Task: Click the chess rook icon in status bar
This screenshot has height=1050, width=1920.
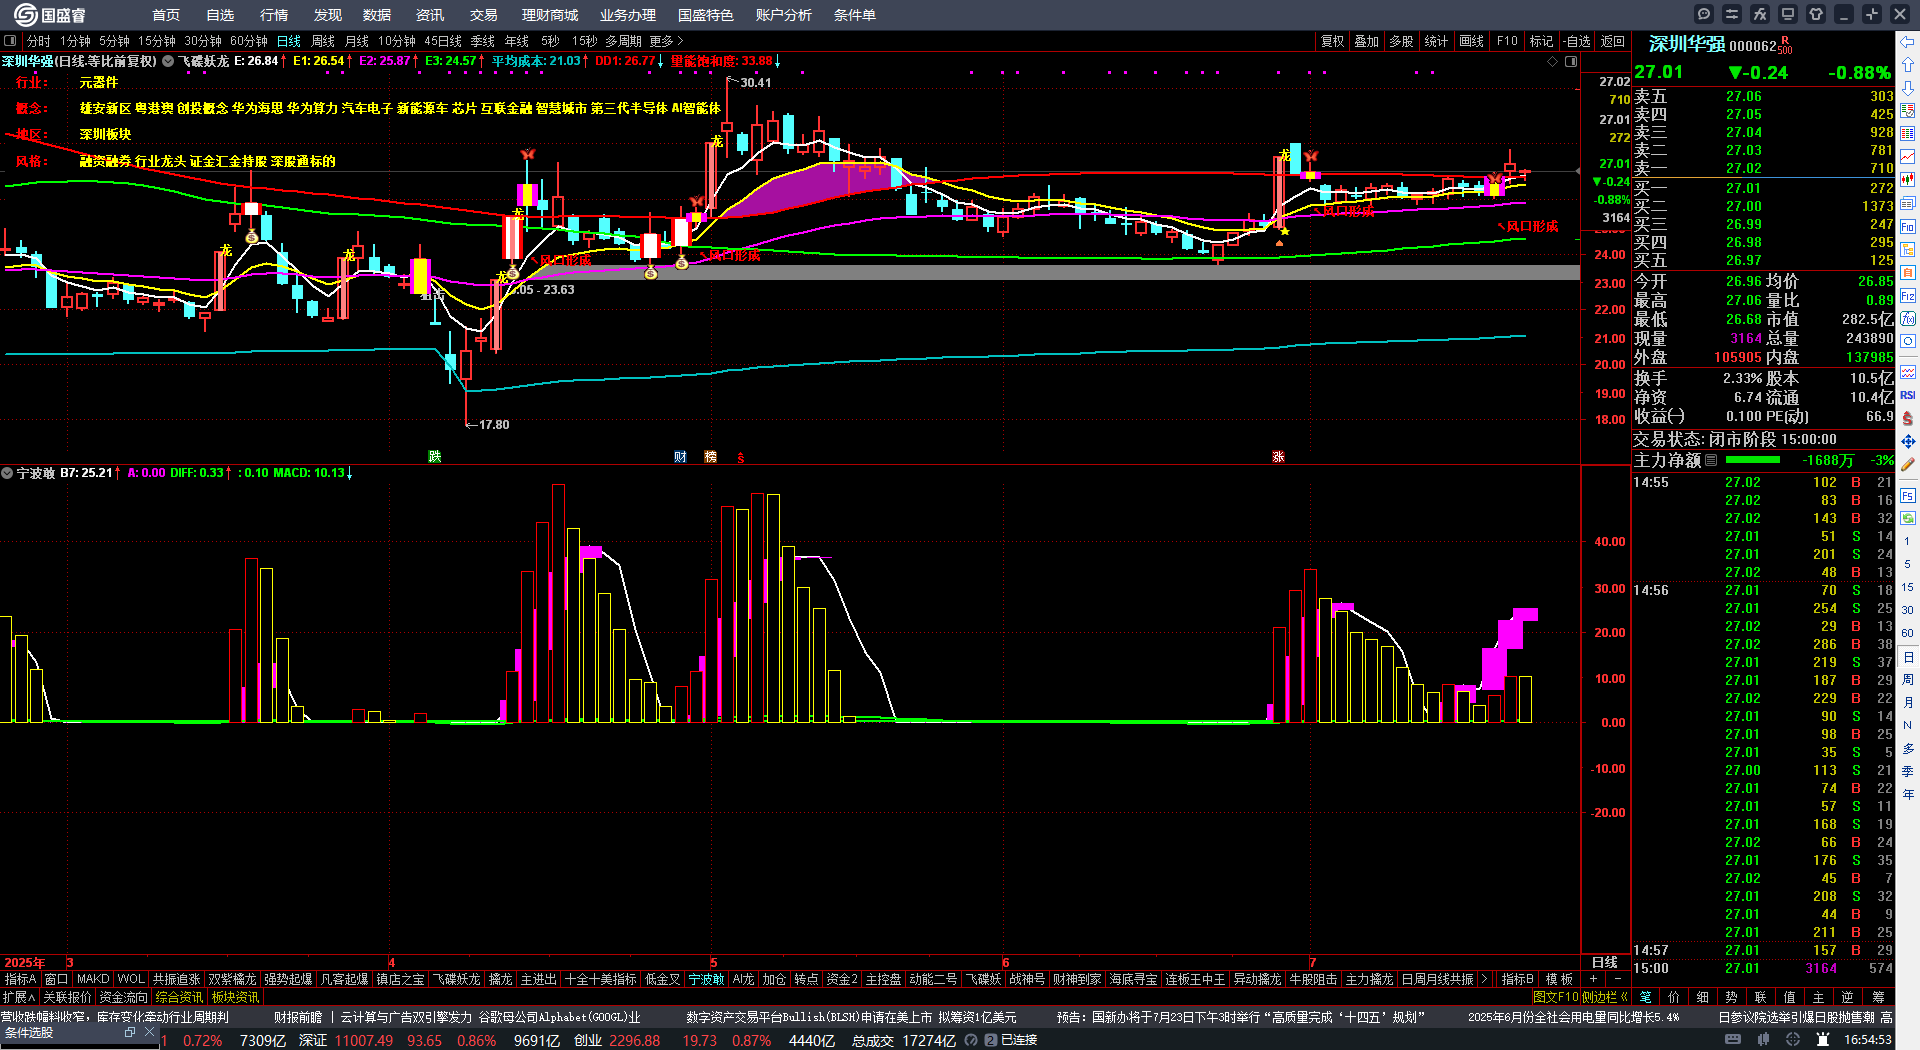Action: [x=1823, y=1040]
